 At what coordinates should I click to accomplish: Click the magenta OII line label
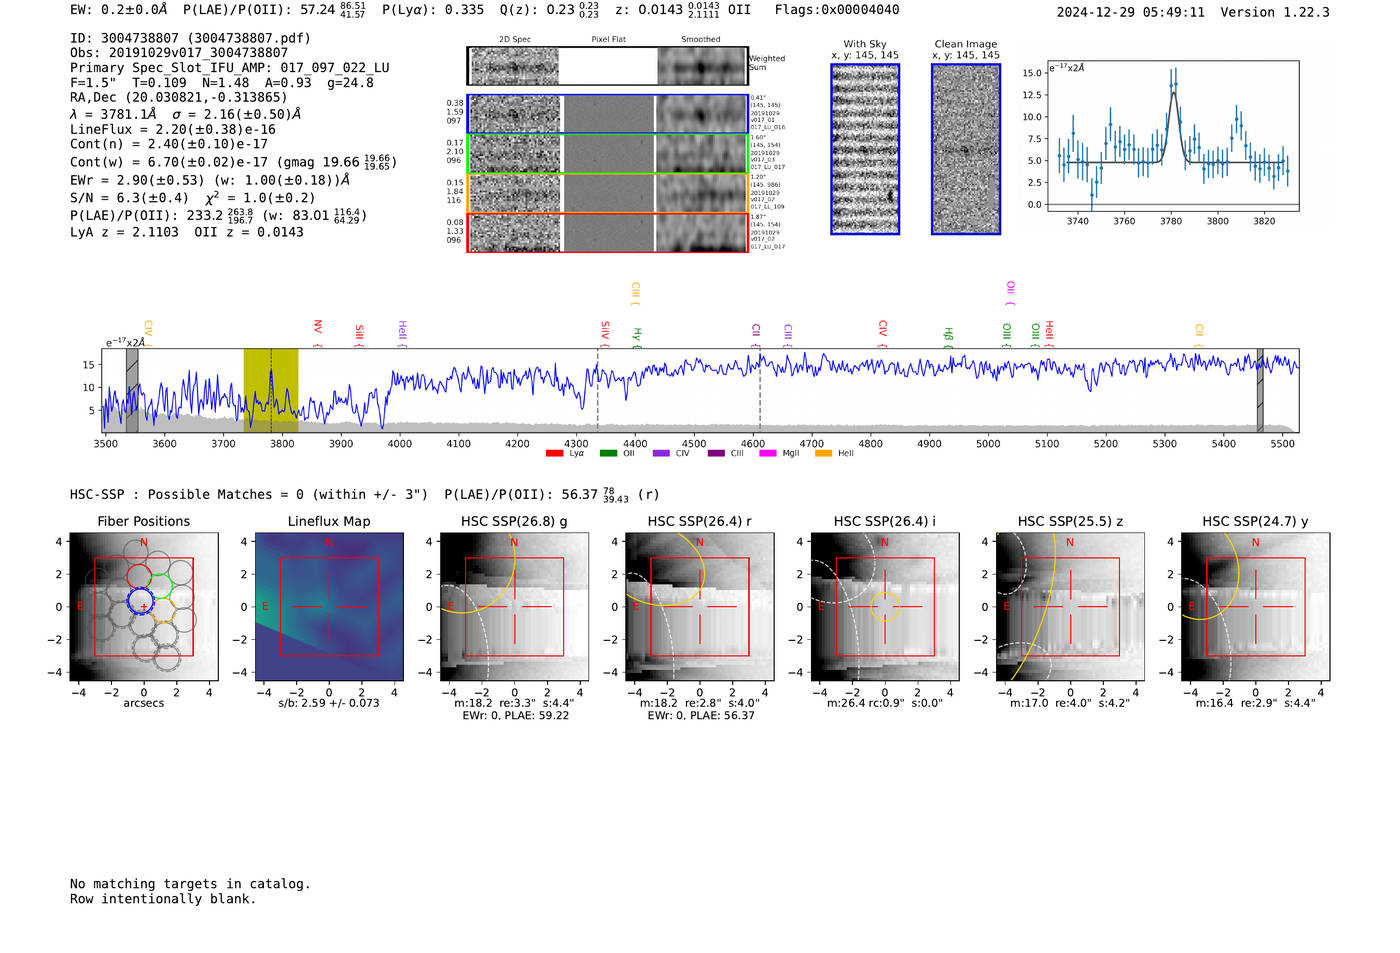coord(1010,293)
